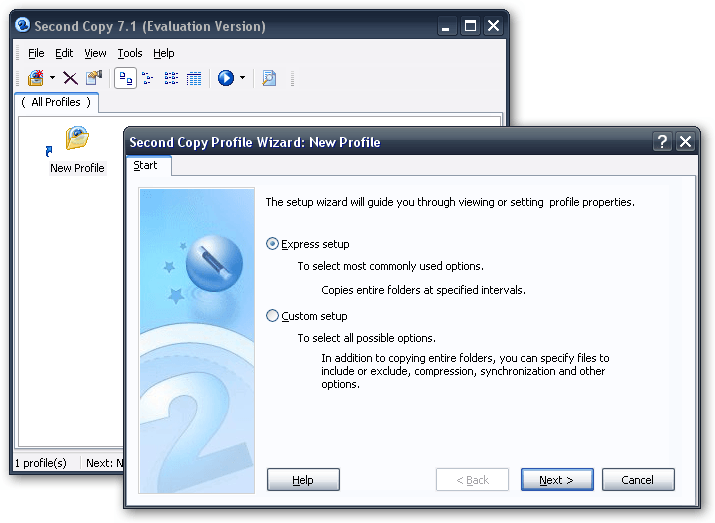Click the New Profile toolbar icon
Screen dimensions: 715x523
click(36, 78)
